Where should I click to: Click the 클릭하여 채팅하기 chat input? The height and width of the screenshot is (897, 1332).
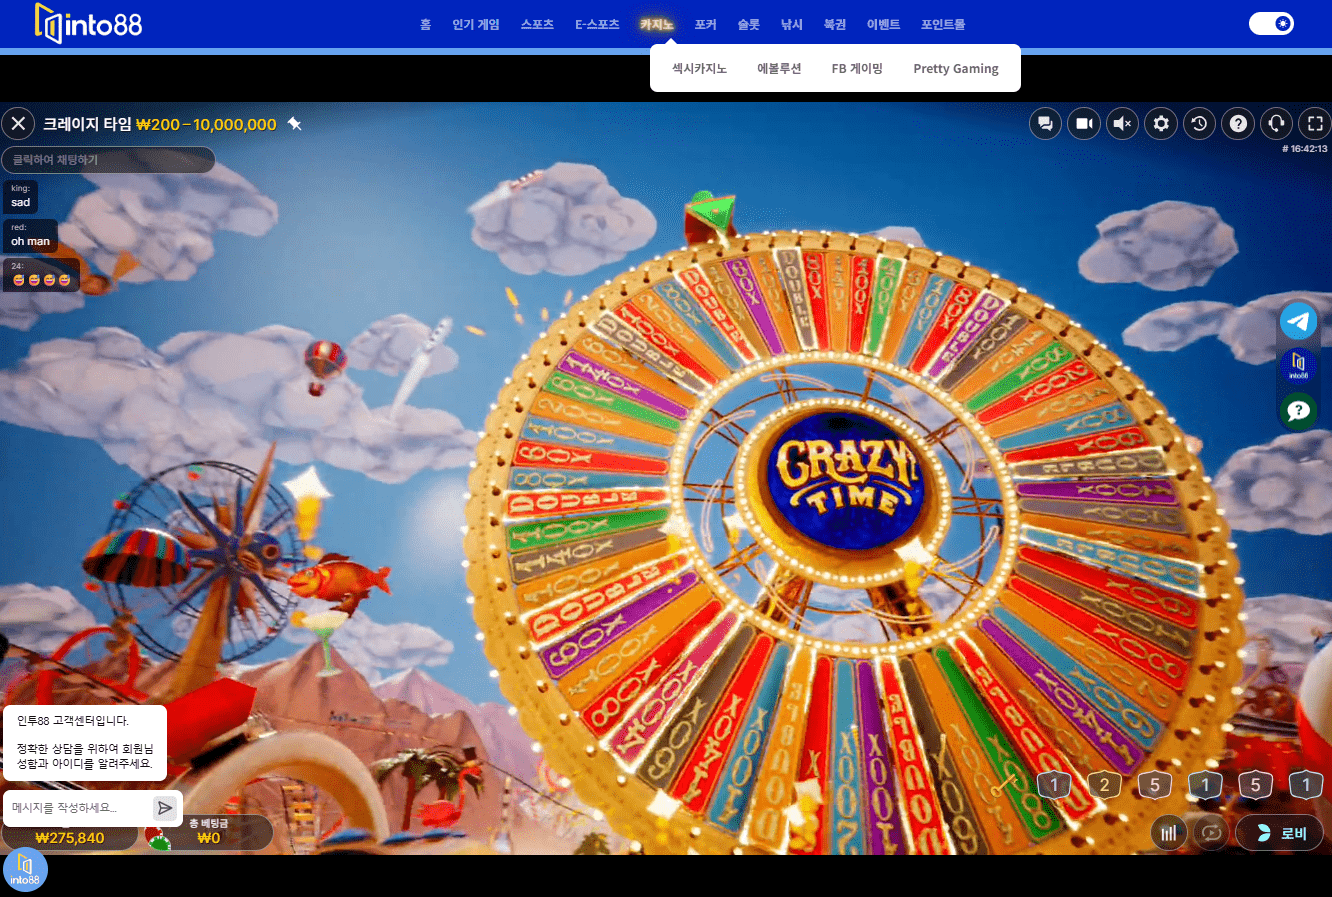[108, 160]
